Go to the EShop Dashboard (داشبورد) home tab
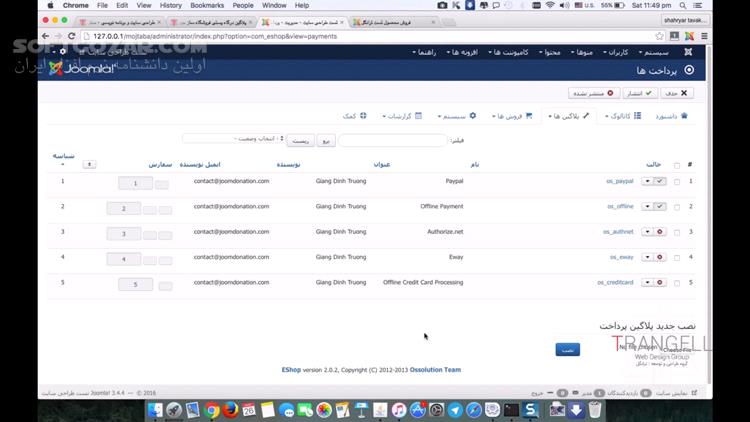This screenshot has height=422, width=750. click(x=672, y=116)
